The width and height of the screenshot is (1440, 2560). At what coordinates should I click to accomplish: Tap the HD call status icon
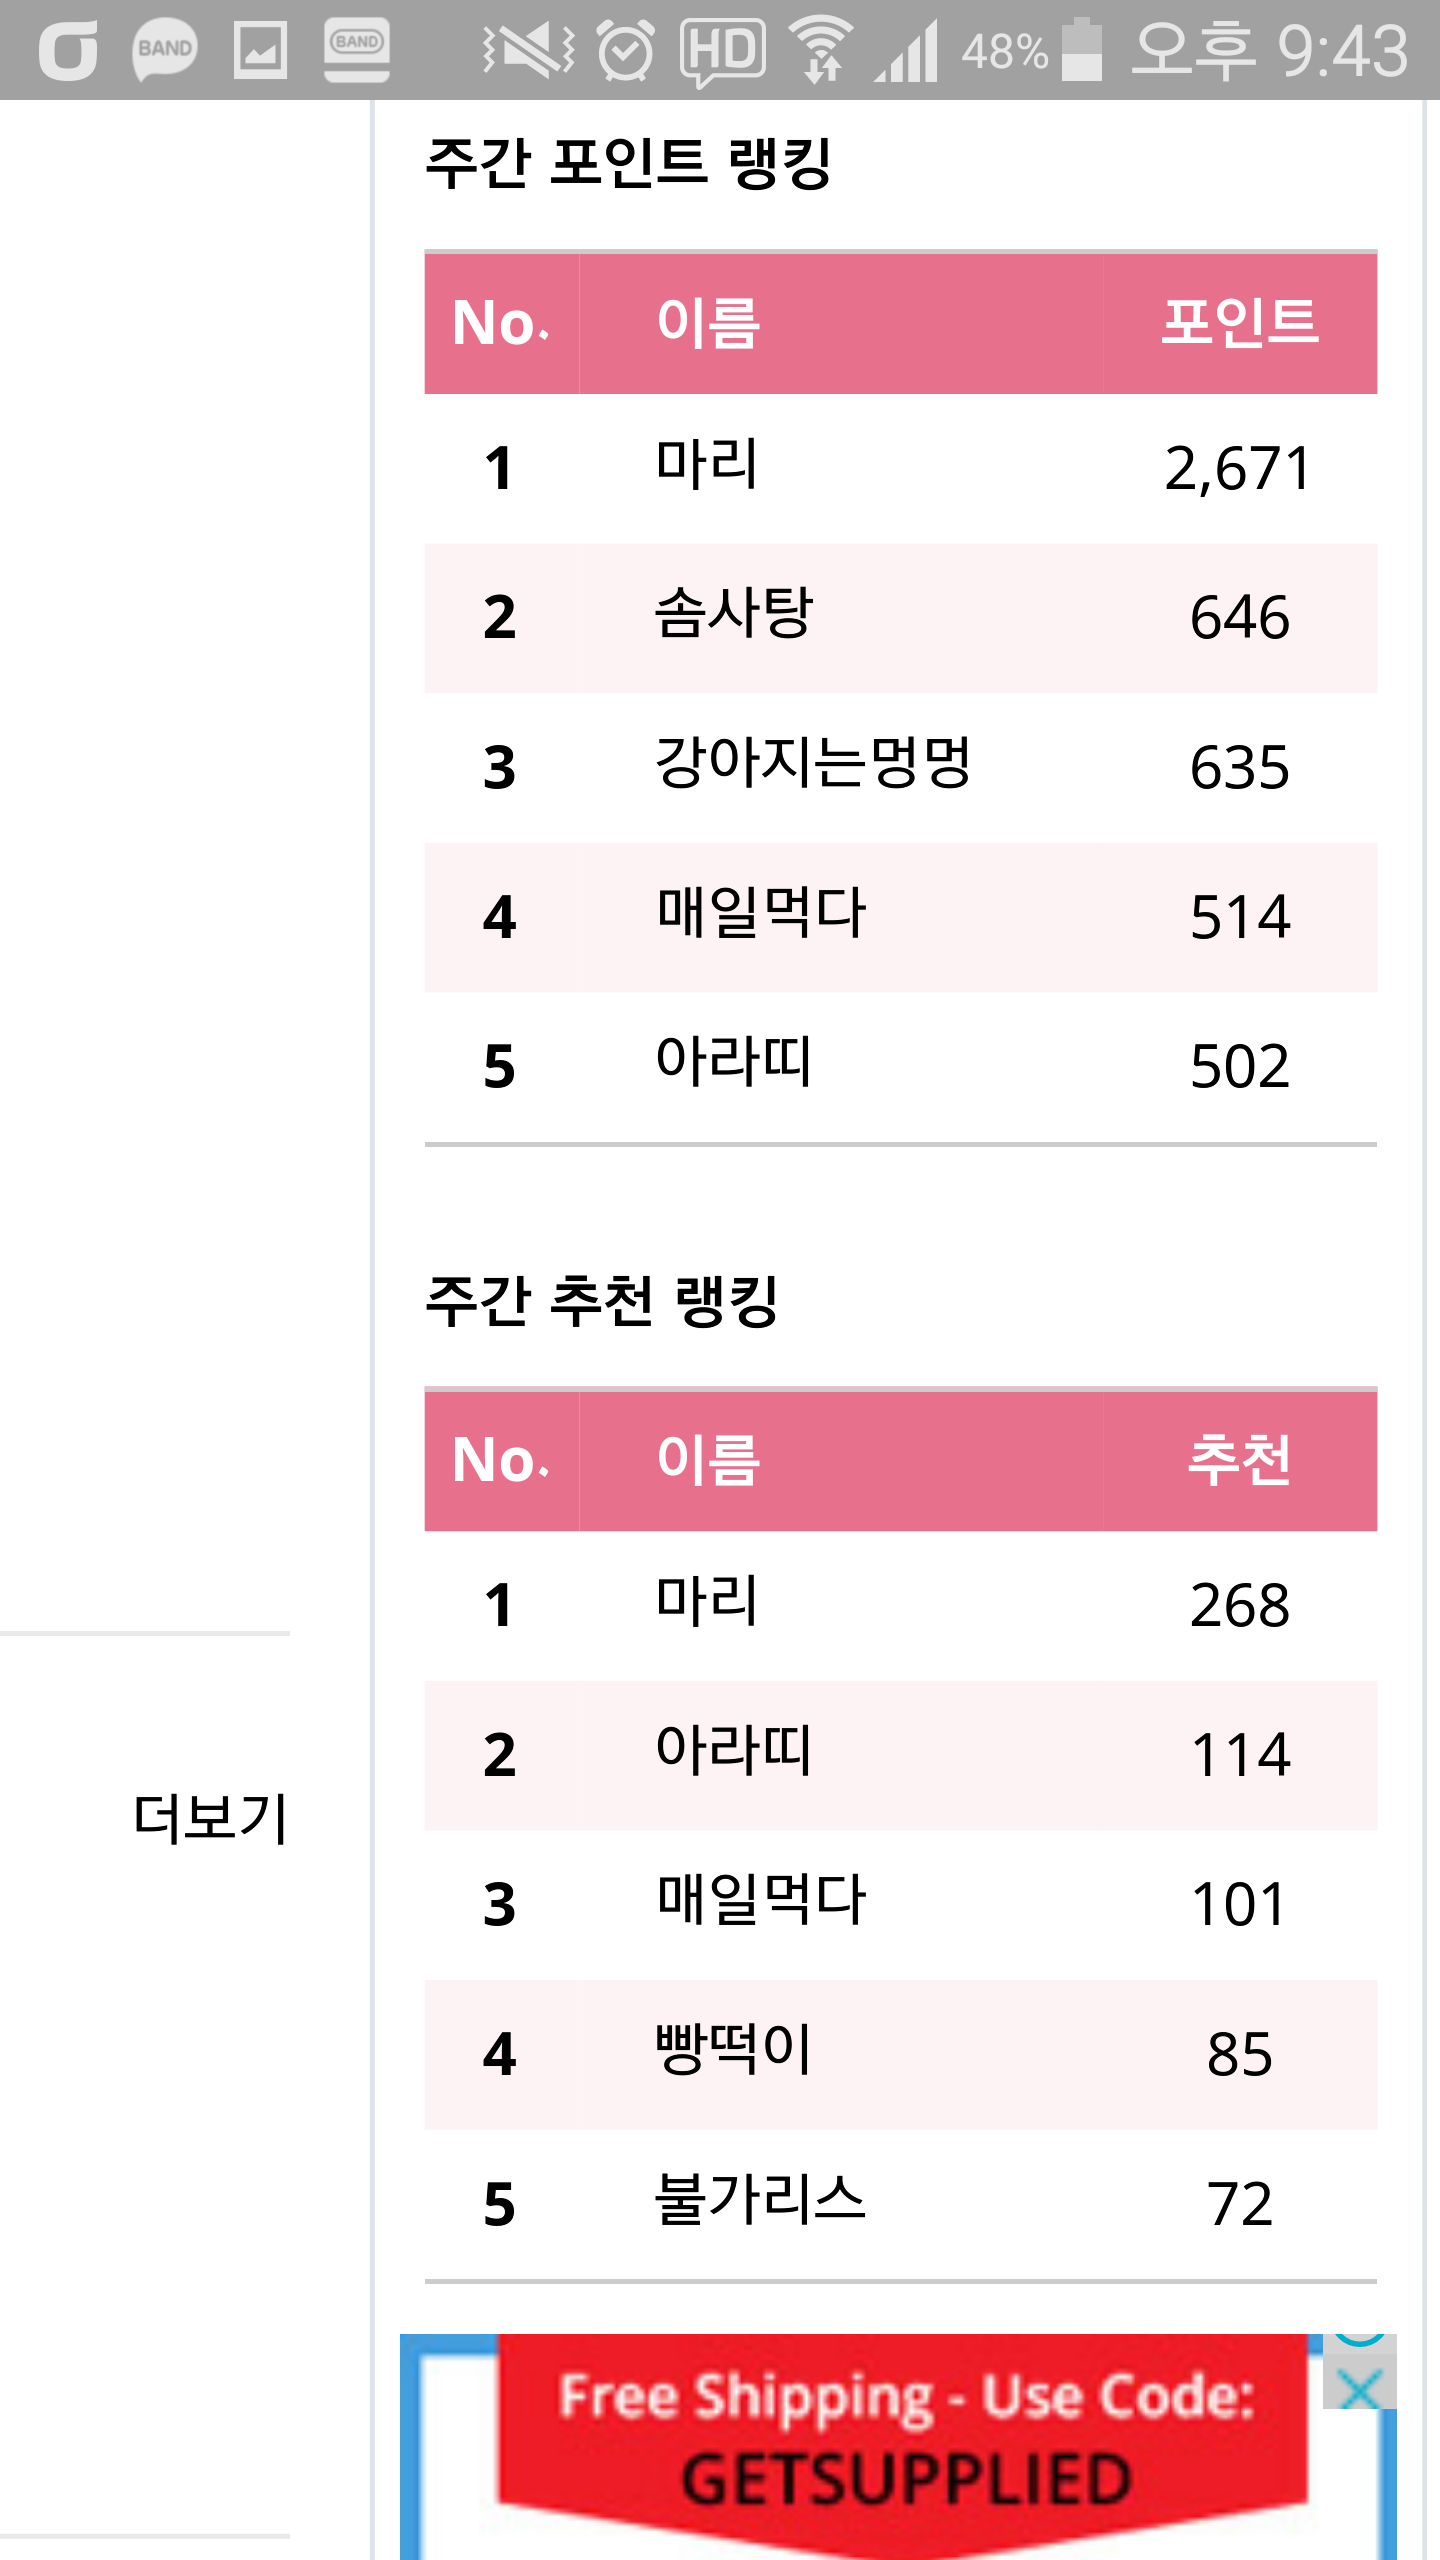[722, 50]
